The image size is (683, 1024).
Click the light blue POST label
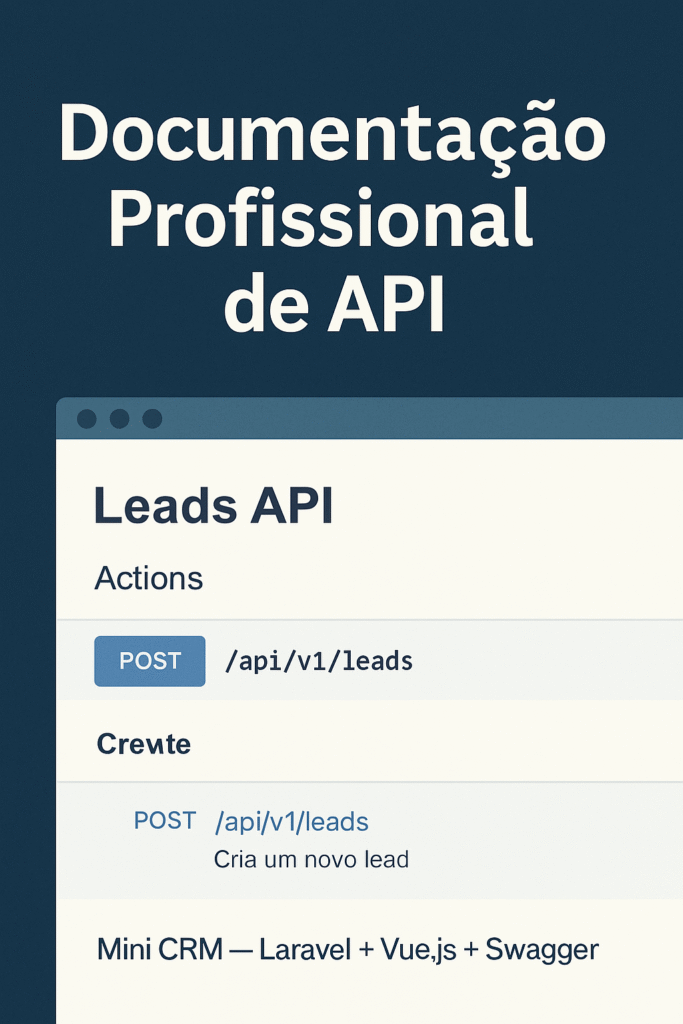pos(165,820)
